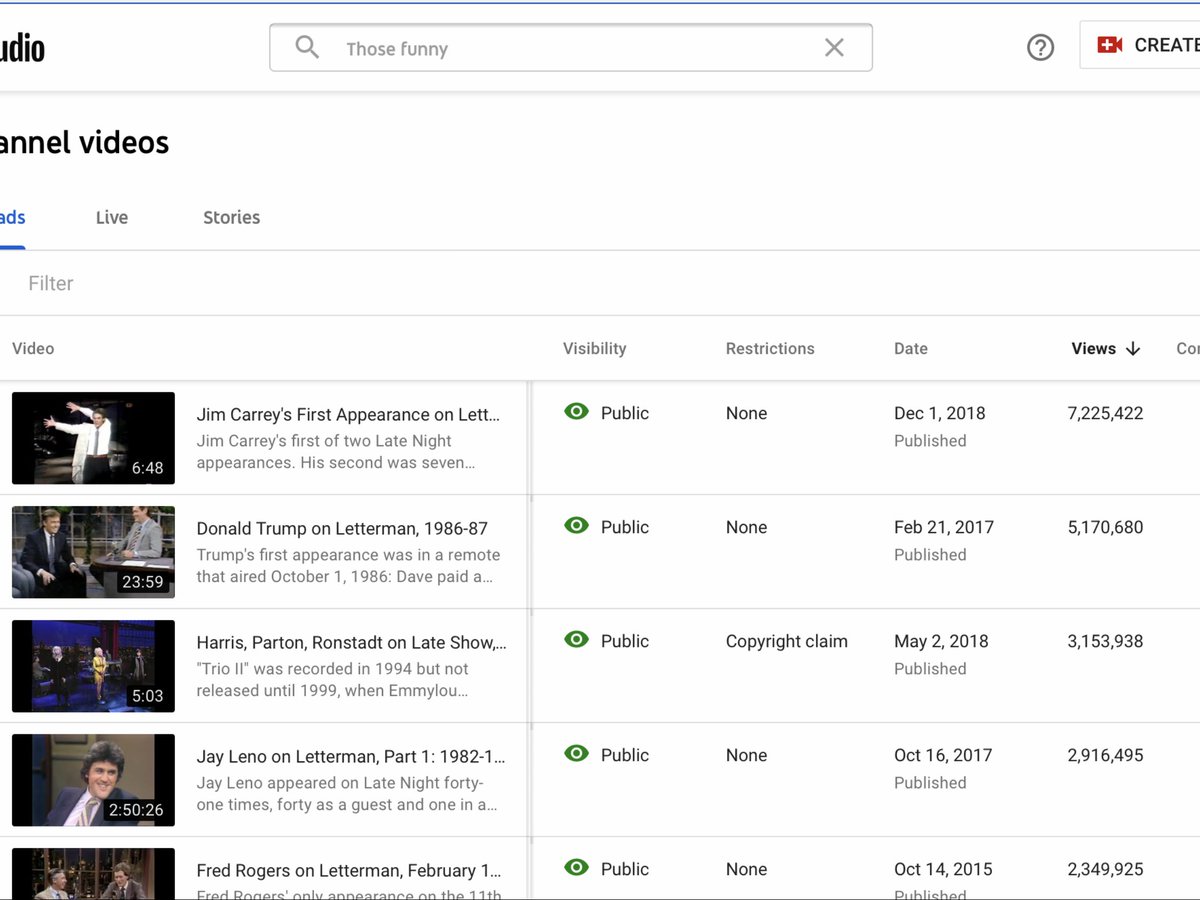Open Donald Trump on Letterman thumbnail

(93, 552)
